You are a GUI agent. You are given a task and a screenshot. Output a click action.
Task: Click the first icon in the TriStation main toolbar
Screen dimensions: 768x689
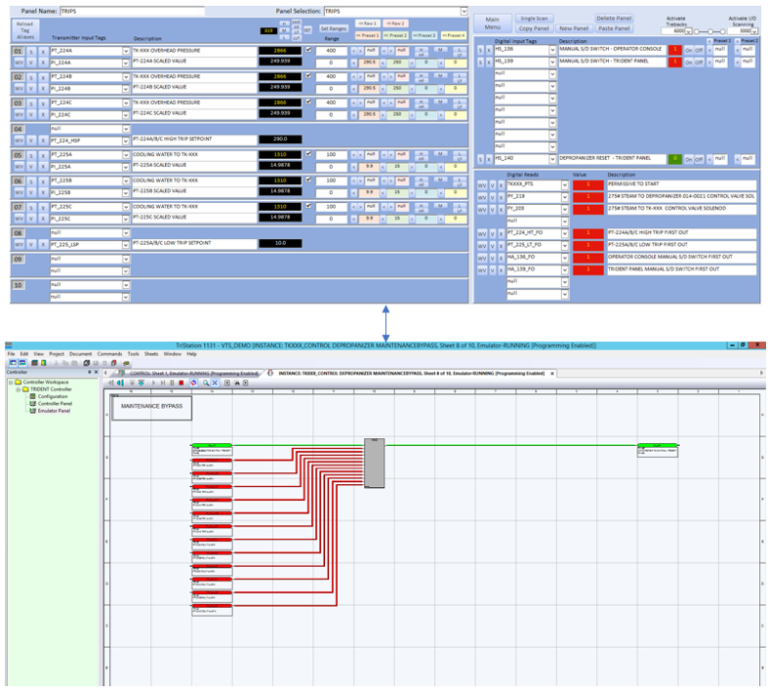point(13,363)
